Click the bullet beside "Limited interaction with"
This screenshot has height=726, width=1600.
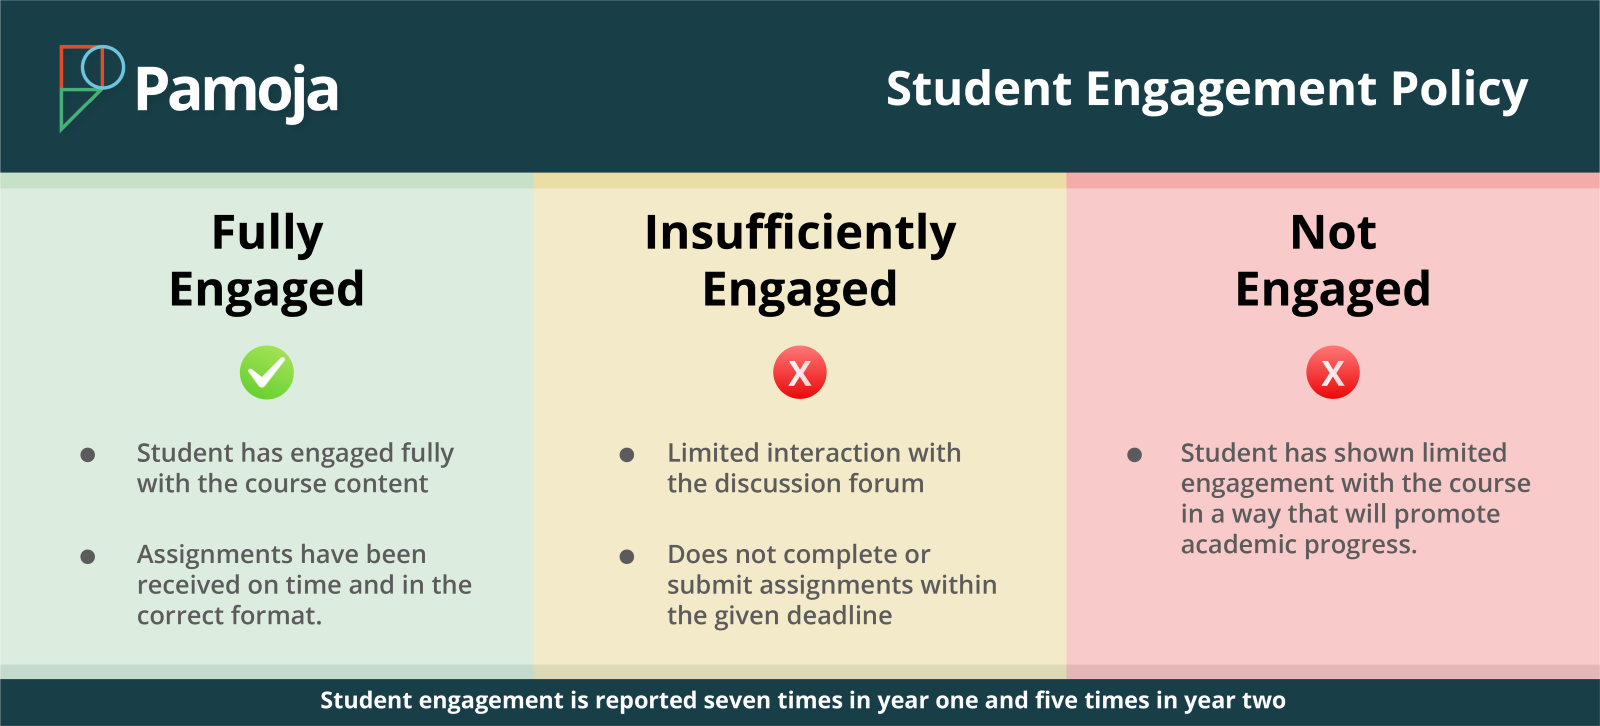[627, 455]
